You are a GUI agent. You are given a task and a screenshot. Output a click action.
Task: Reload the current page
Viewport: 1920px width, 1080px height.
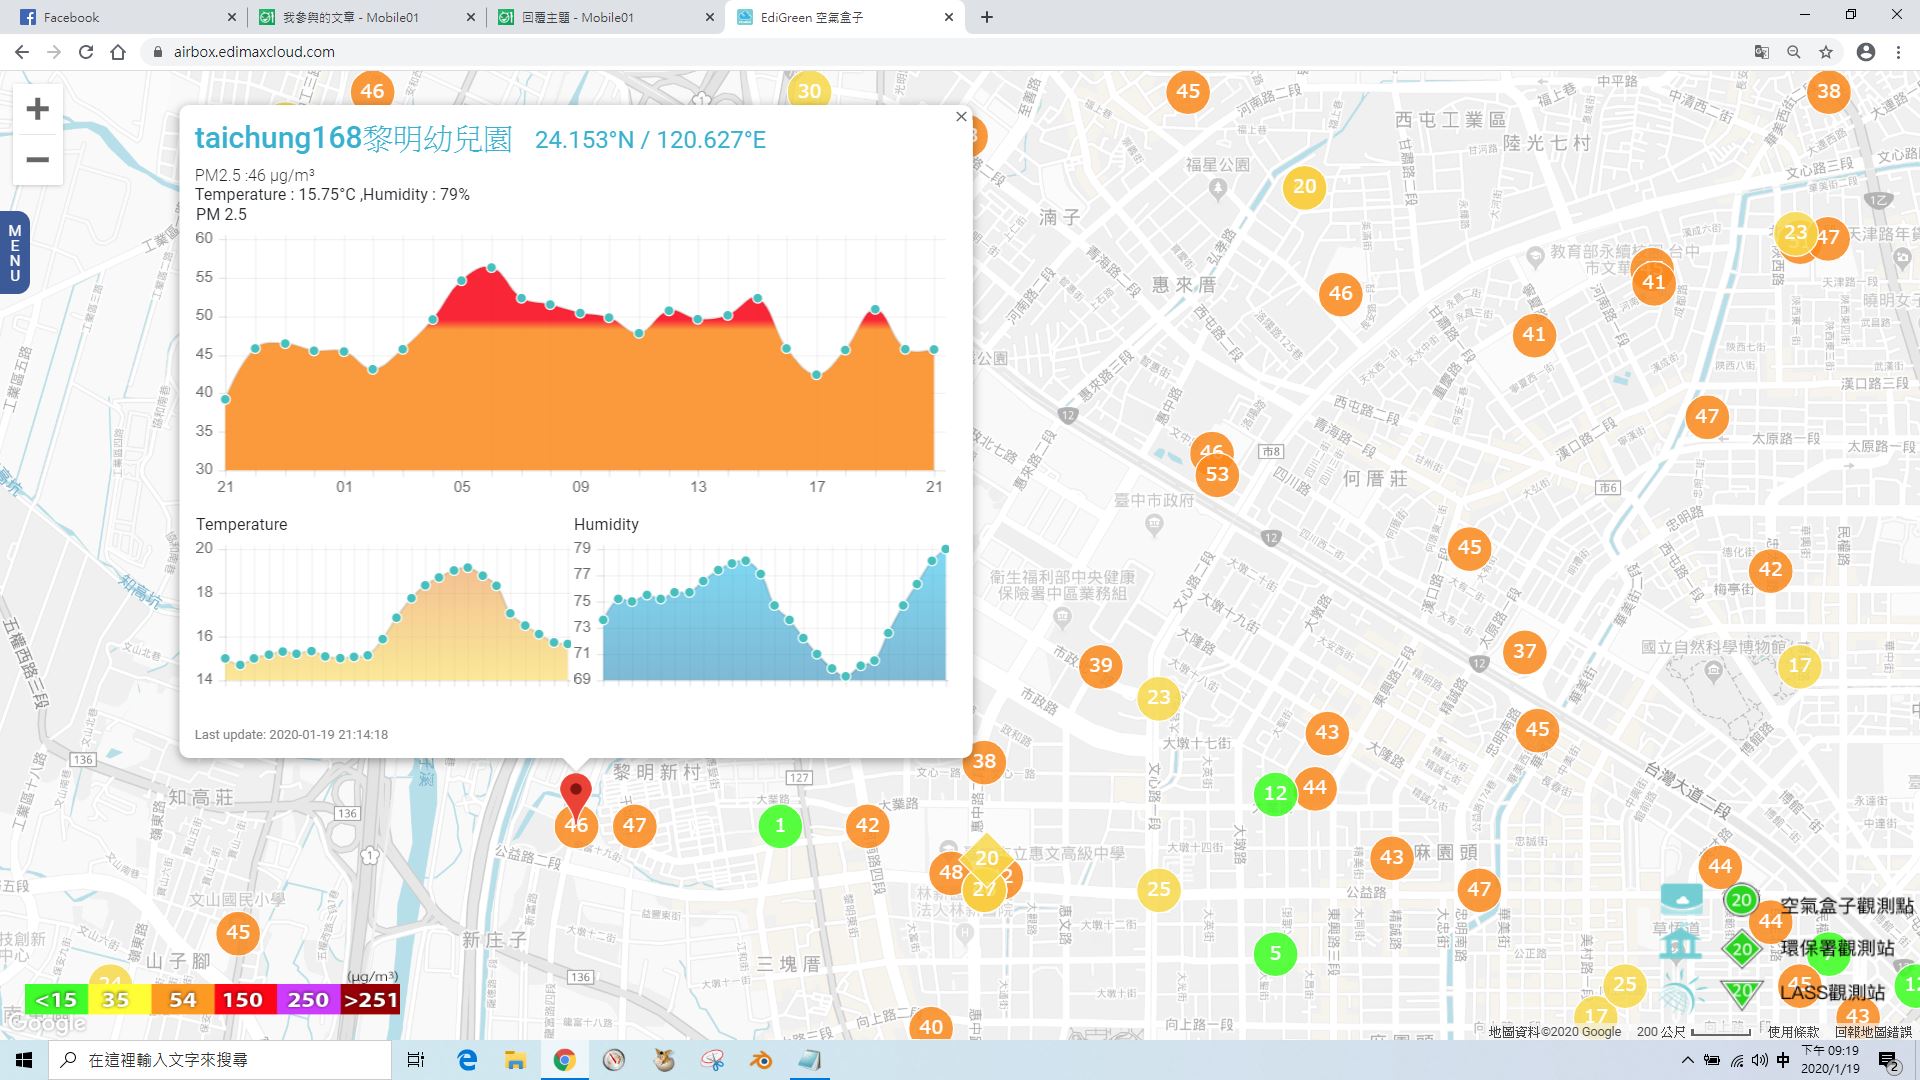pyautogui.click(x=86, y=52)
